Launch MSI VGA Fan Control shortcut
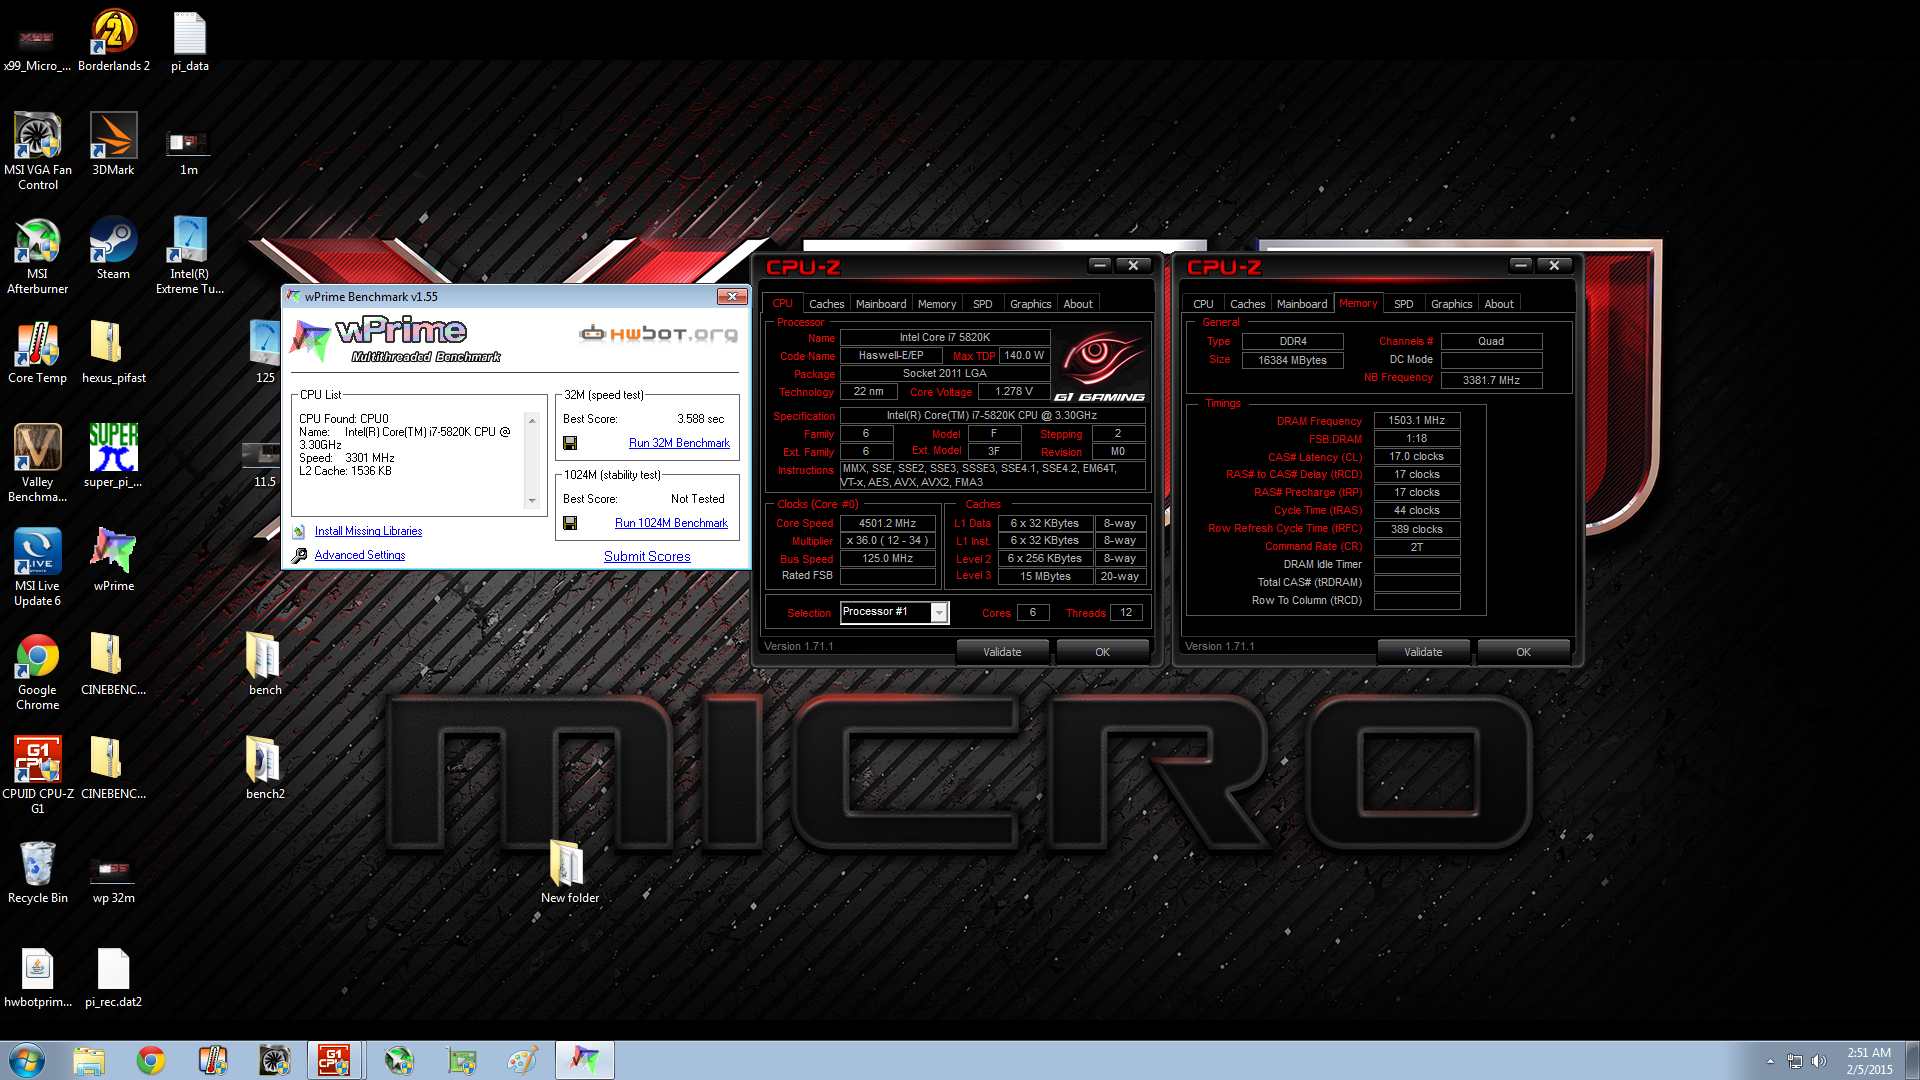Viewport: 1920px width, 1080px height. click(x=37, y=150)
